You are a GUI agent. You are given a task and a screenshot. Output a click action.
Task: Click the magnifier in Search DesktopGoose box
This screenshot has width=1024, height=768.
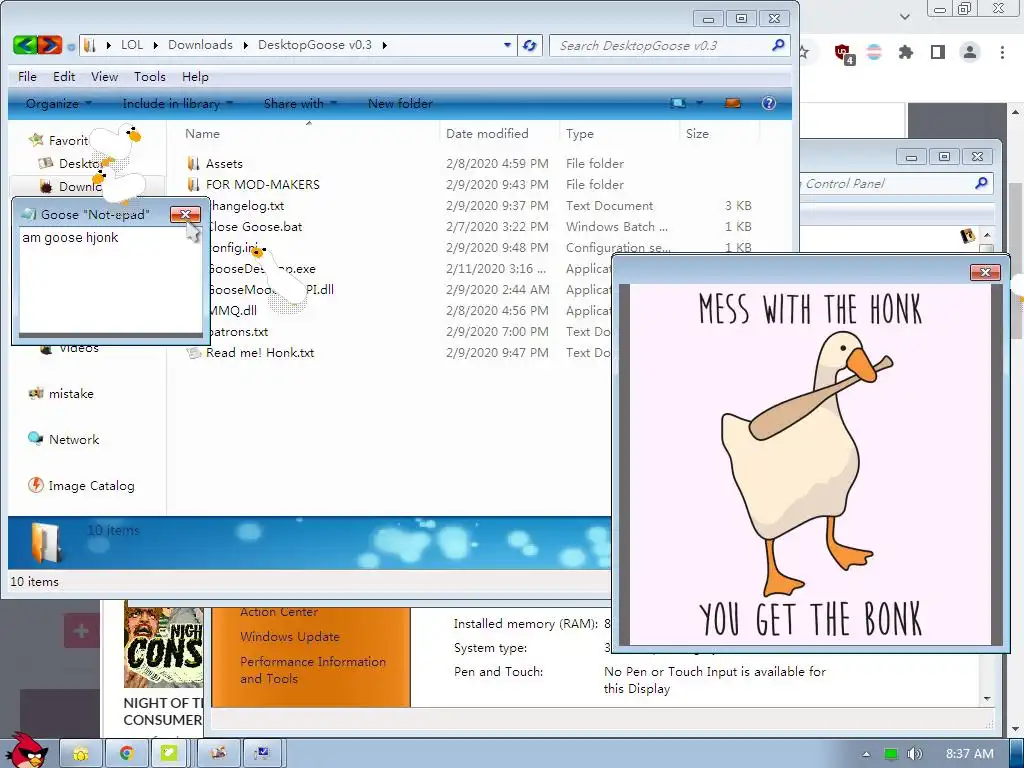(x=778, y=45)
